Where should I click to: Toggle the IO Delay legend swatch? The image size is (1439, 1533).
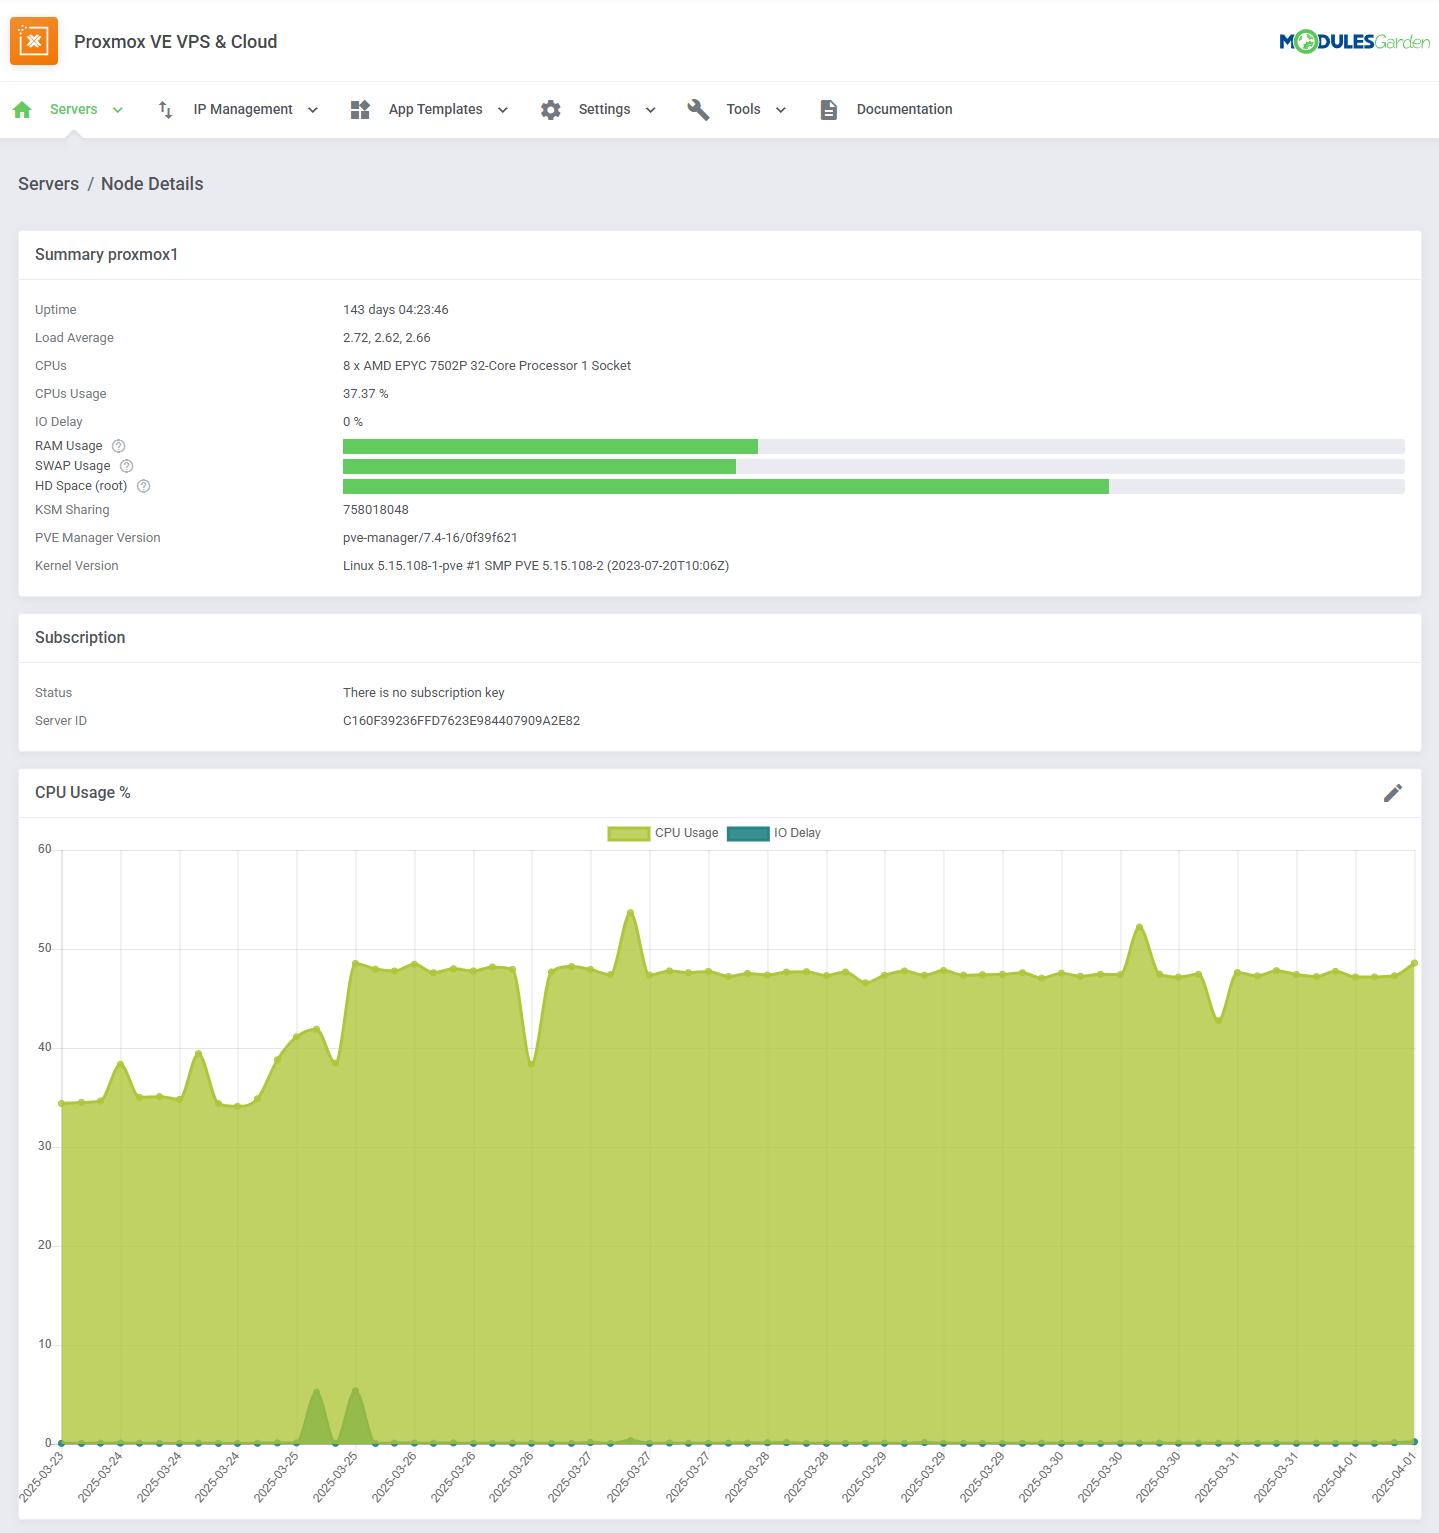(x=748, y=833)
